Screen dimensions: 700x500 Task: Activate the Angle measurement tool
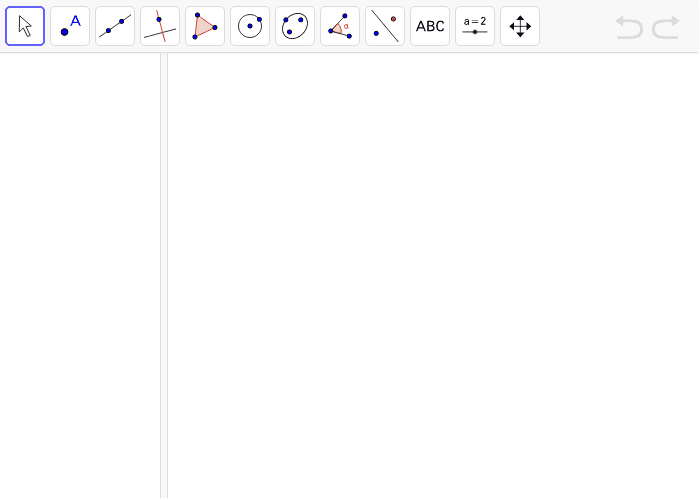[x=340, y=26]
